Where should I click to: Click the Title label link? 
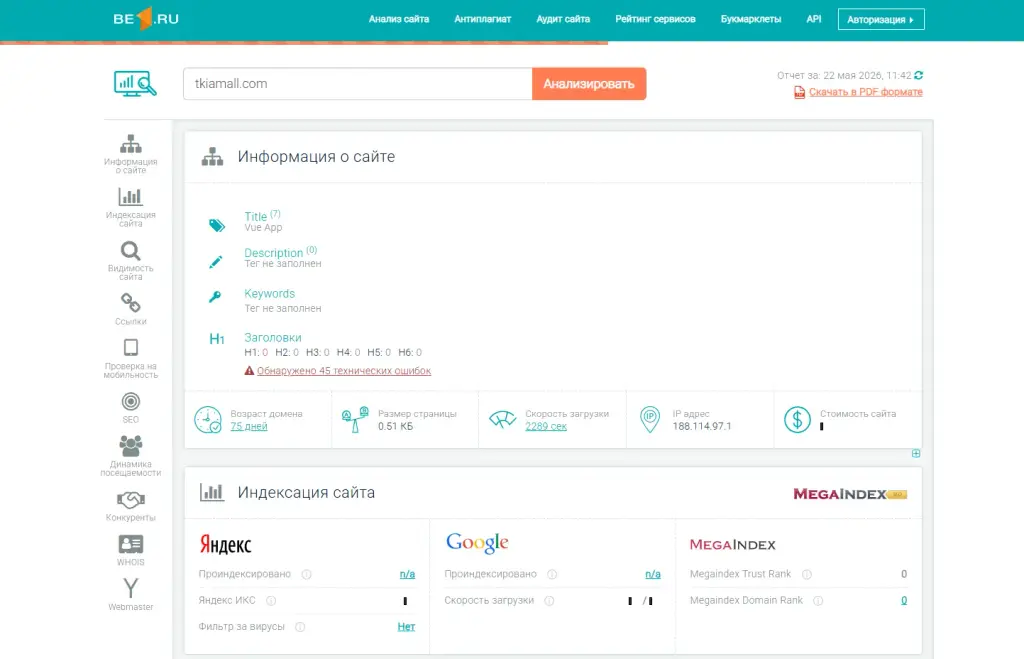[255, 216]
